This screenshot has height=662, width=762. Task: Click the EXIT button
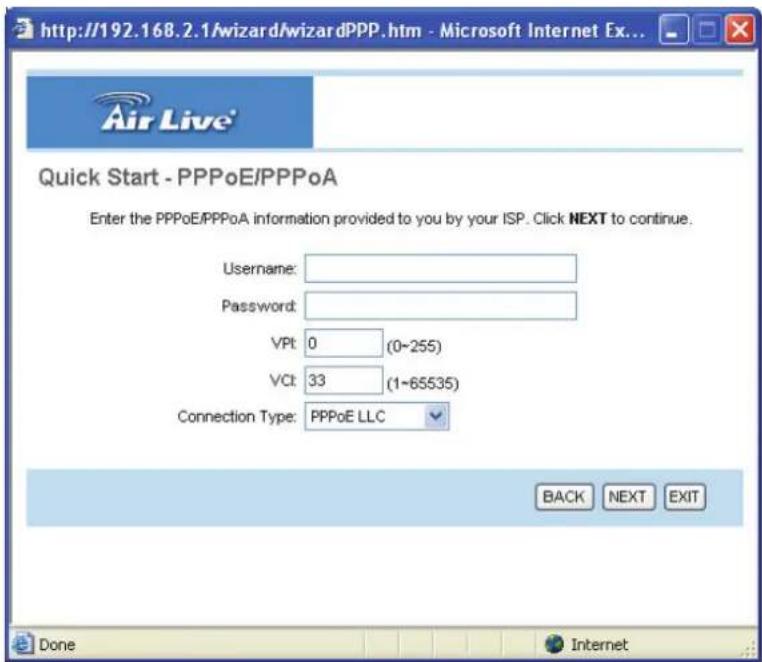684,497
